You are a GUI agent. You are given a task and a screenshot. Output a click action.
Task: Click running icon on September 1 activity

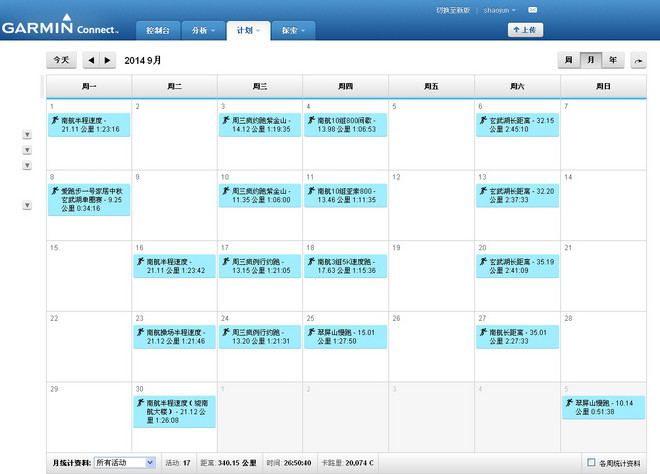tap(55, 119)
